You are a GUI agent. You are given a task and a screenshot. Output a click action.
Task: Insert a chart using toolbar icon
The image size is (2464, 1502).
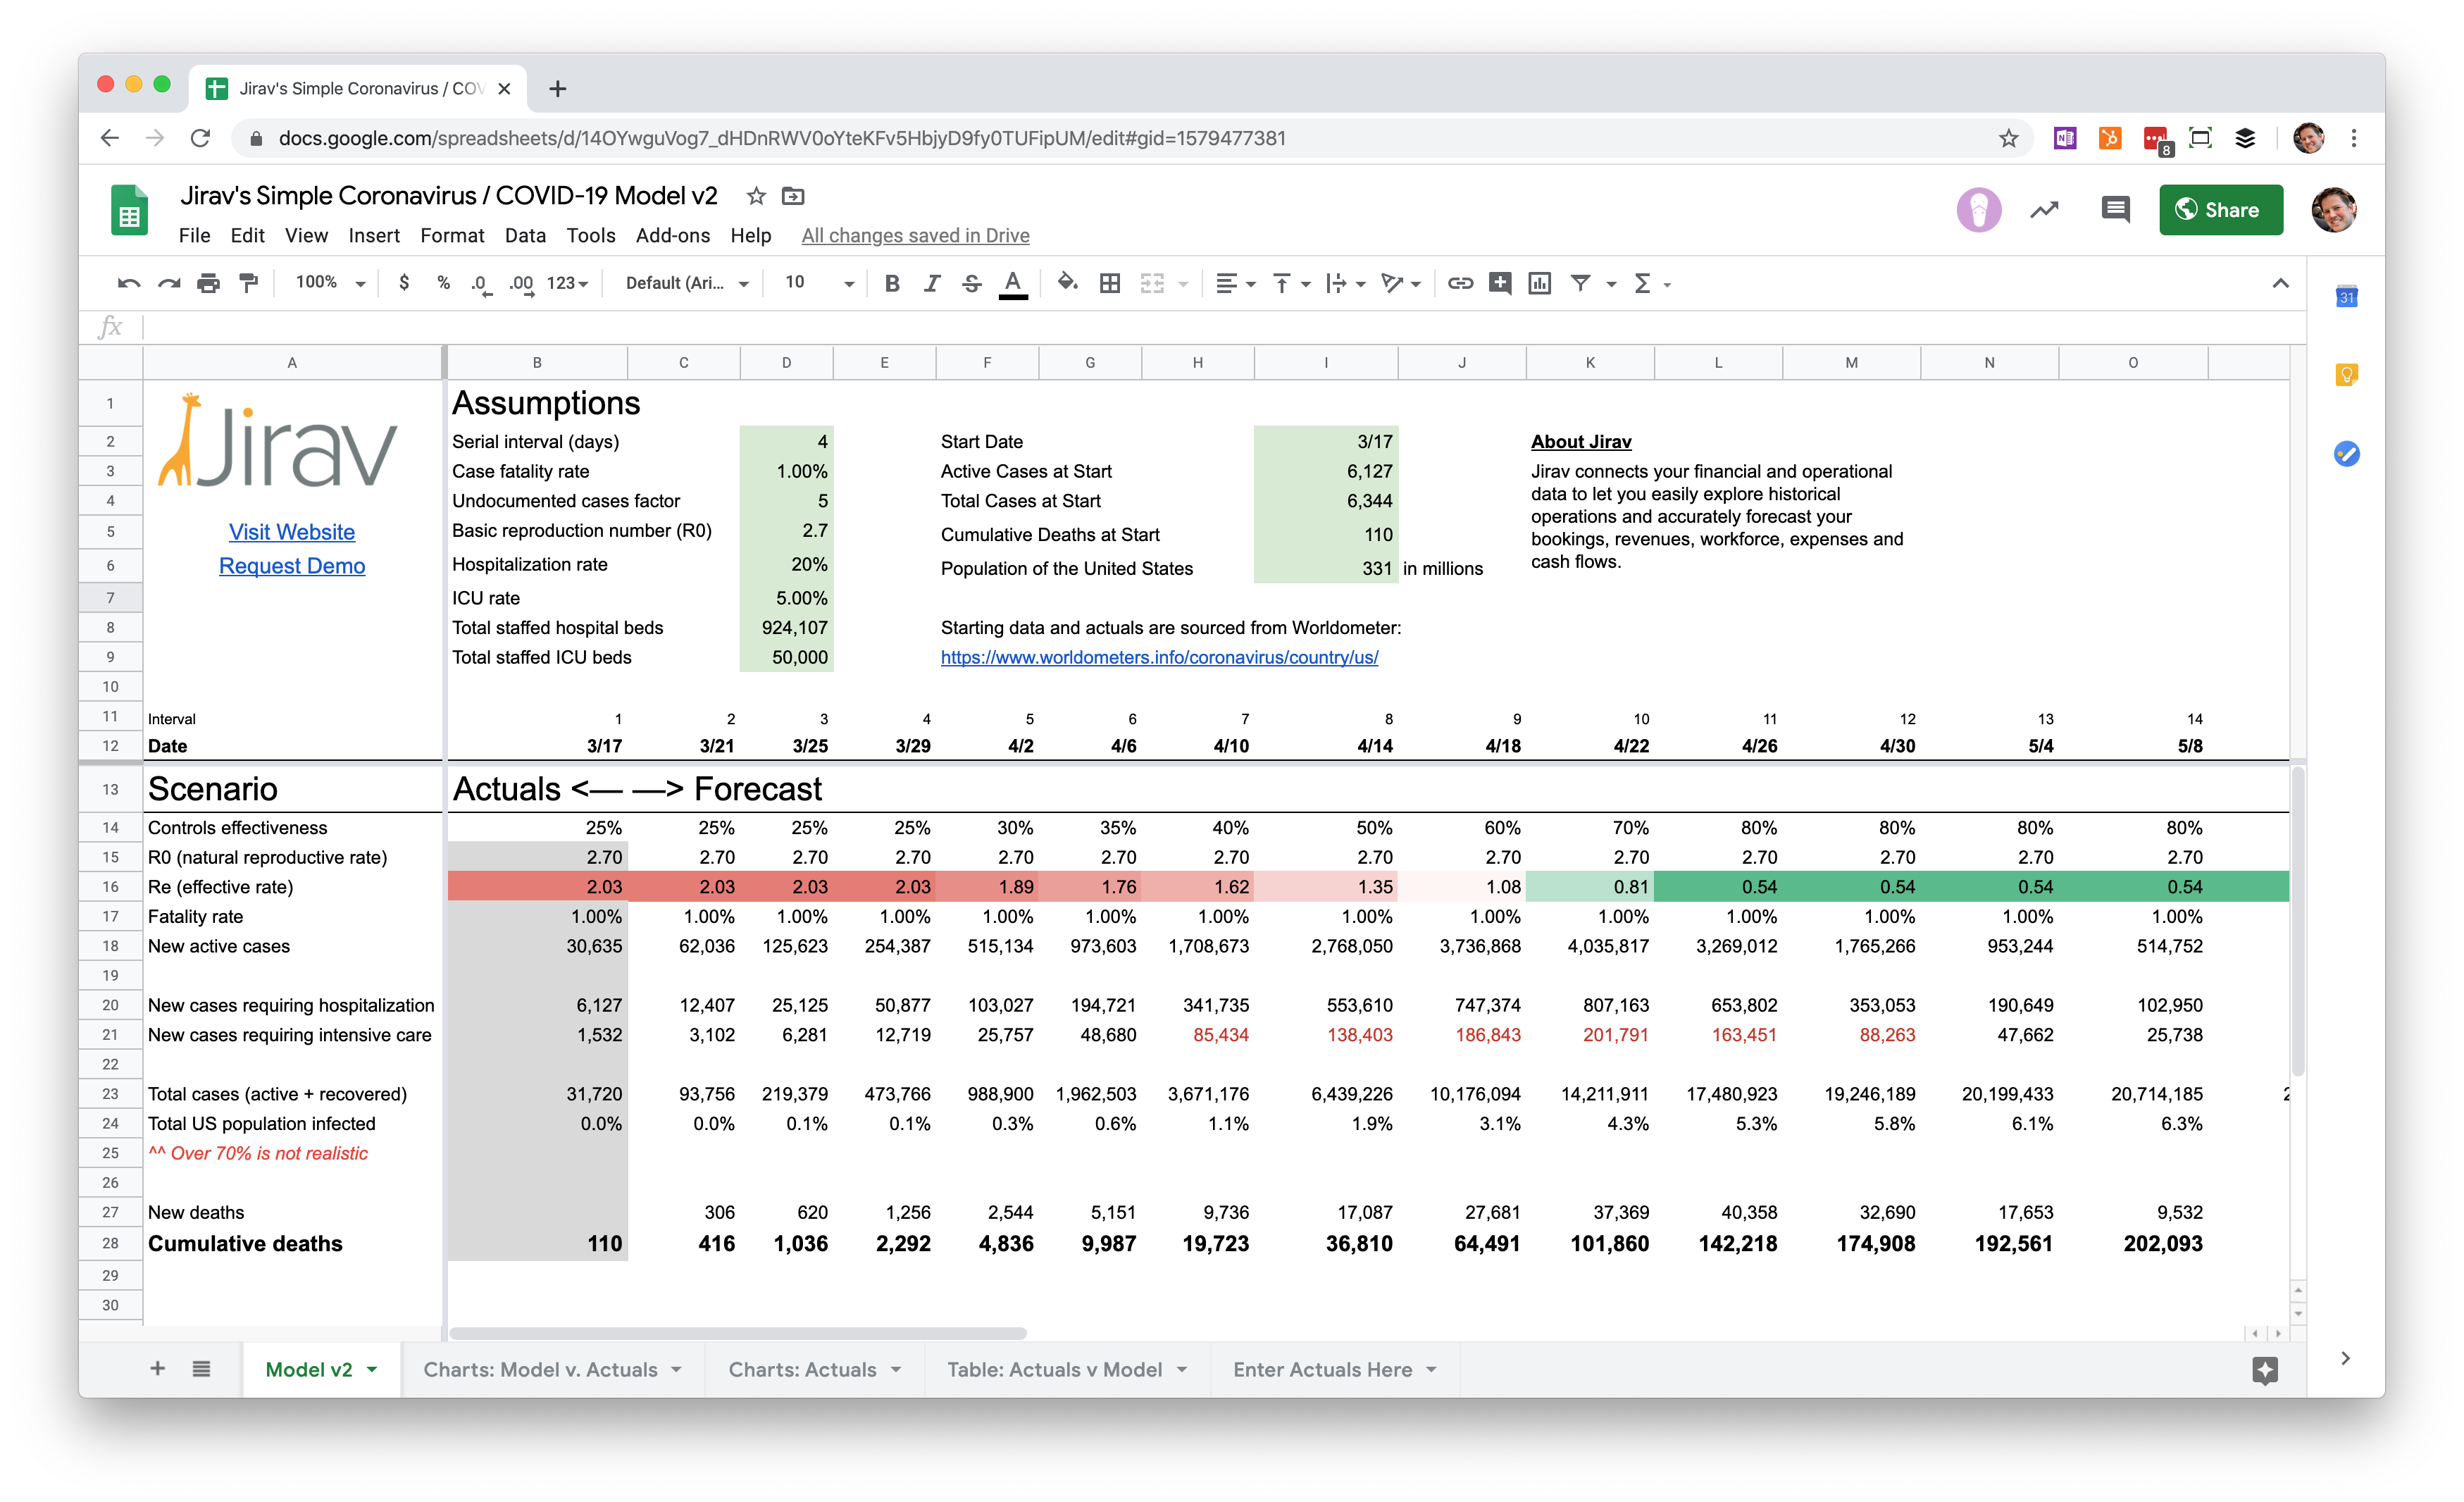click(x=1539, y=283)
